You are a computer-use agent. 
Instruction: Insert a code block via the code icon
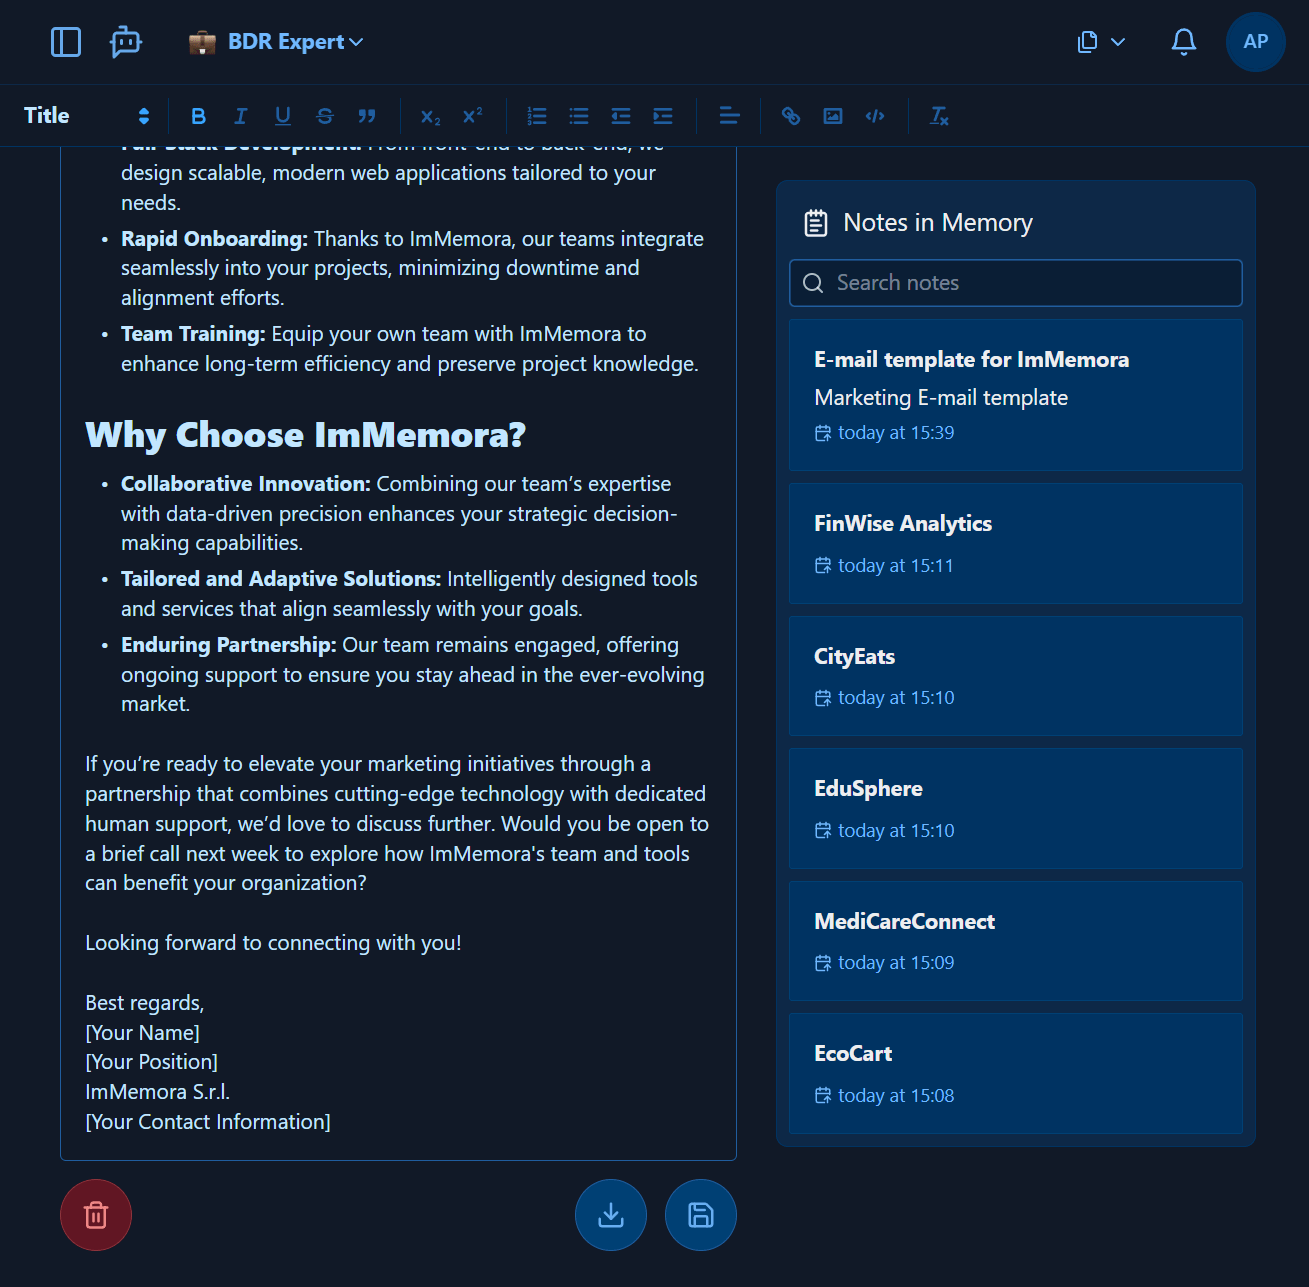875,116
